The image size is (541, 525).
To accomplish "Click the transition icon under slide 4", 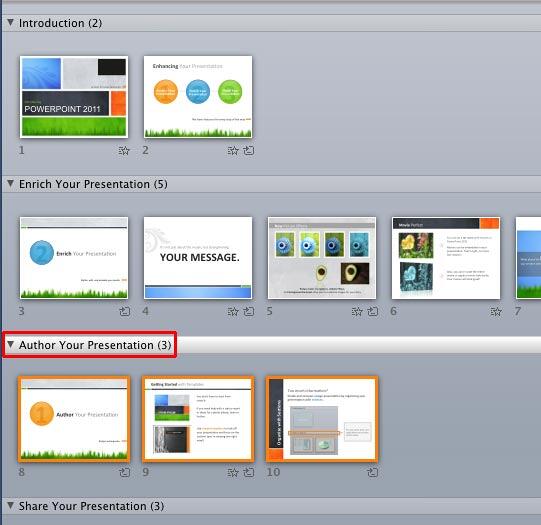I will tap(249, 311).
